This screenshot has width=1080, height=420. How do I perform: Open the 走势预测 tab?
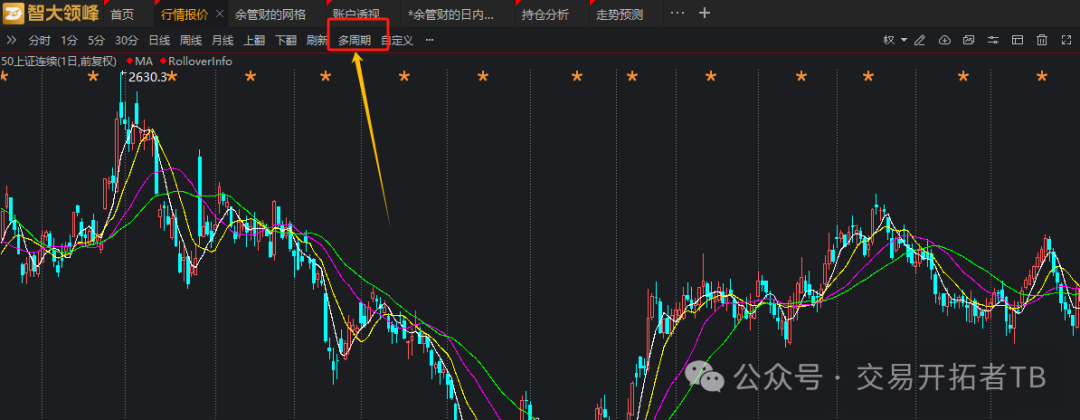click(620, 14)
